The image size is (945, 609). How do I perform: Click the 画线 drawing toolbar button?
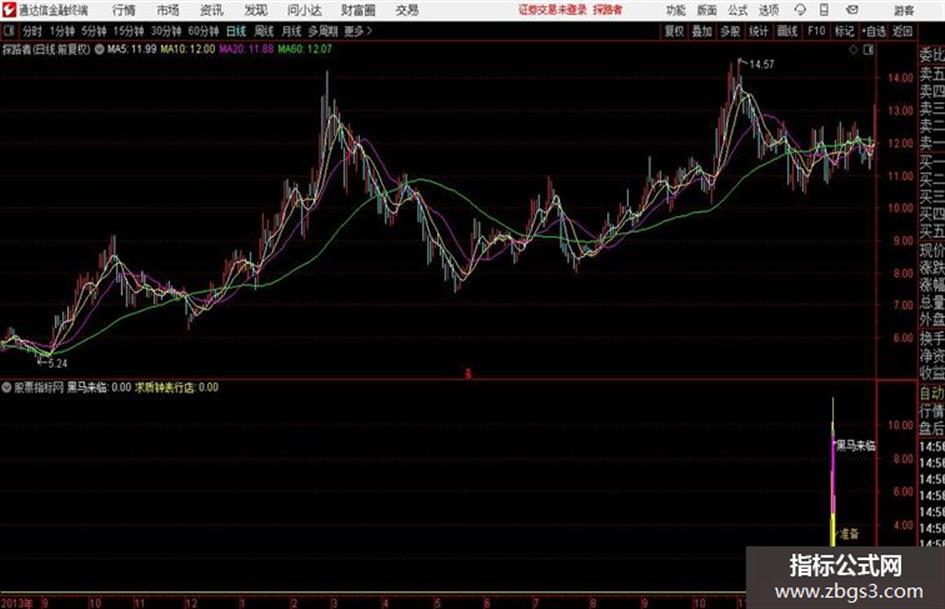click(788, 31)
